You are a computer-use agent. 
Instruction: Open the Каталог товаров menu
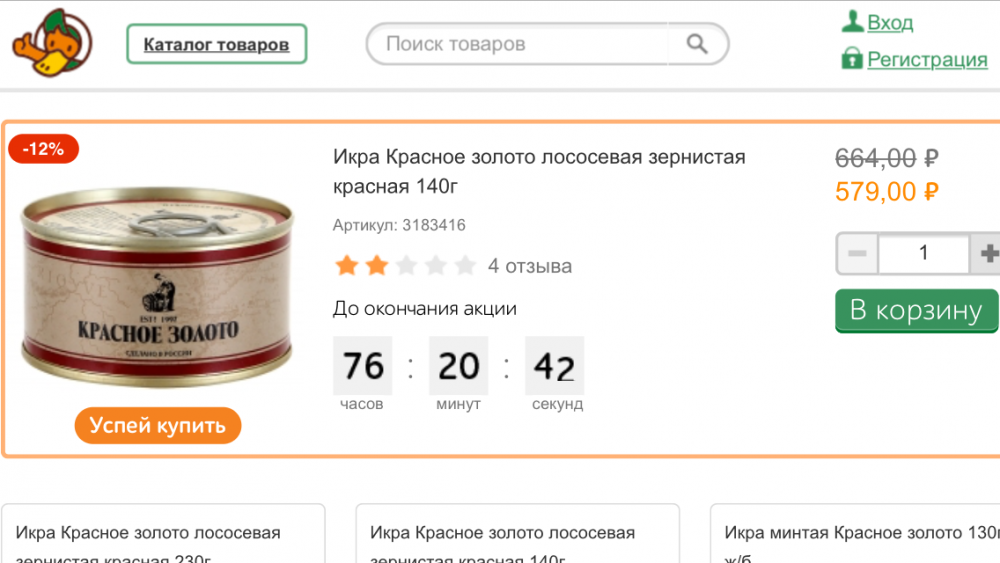point(216,44)
